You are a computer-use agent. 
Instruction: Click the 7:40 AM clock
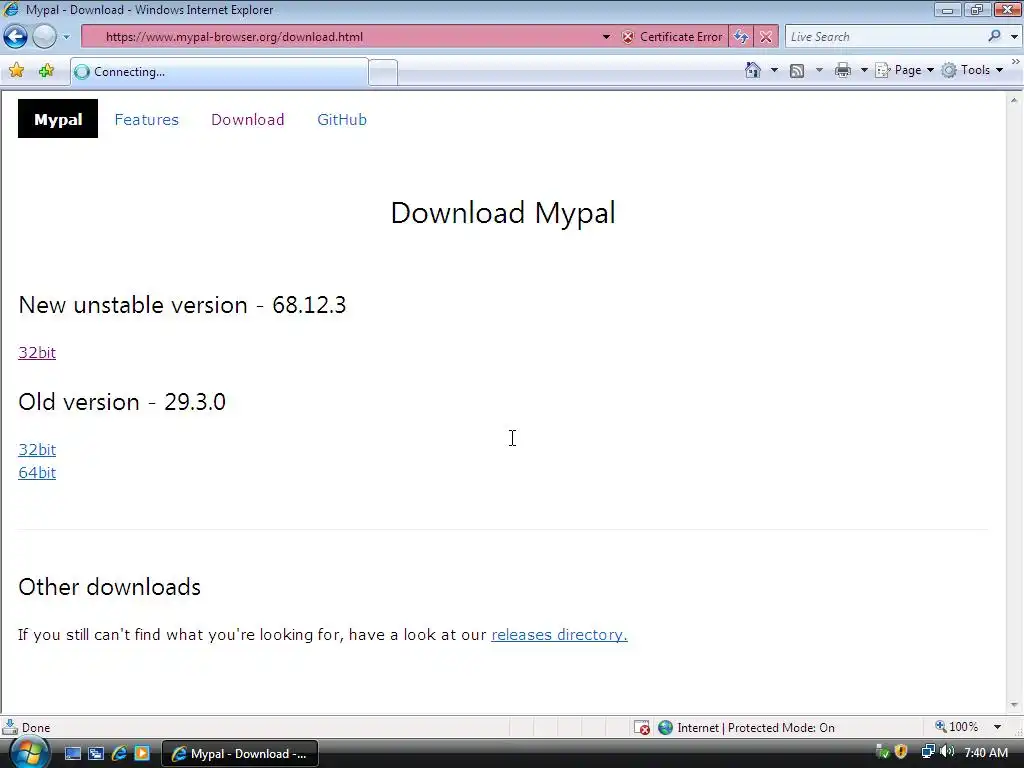point(986,753)
